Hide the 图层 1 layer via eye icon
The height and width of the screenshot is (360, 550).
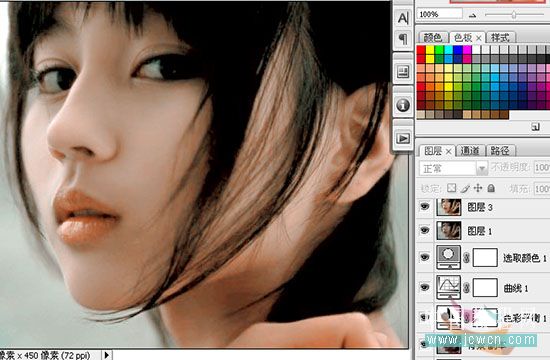(424, 230)
